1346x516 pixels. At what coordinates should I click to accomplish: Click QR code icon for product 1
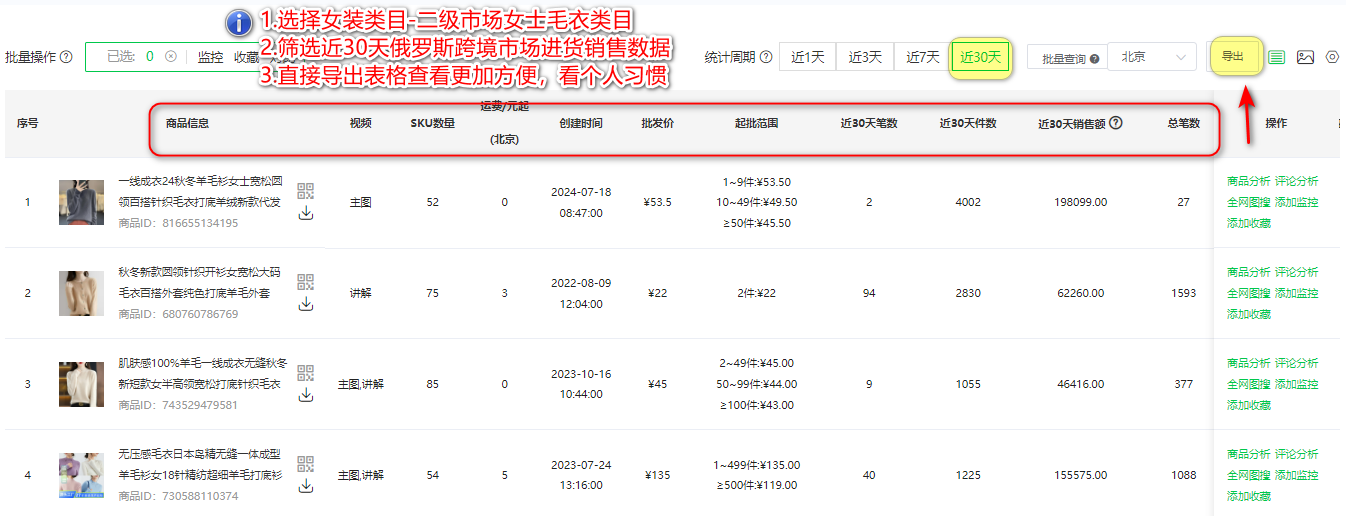(306, 191)
